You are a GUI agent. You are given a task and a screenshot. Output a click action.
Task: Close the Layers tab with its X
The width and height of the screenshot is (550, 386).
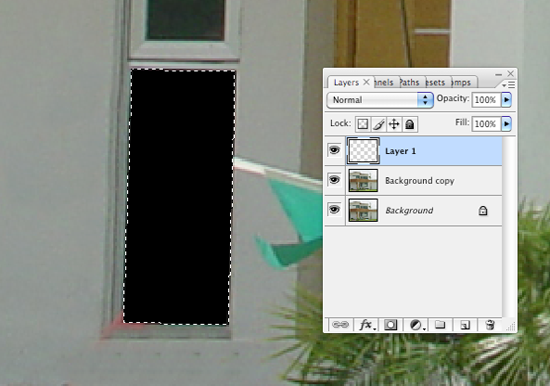pyautogui.click(x=366, y=82)
